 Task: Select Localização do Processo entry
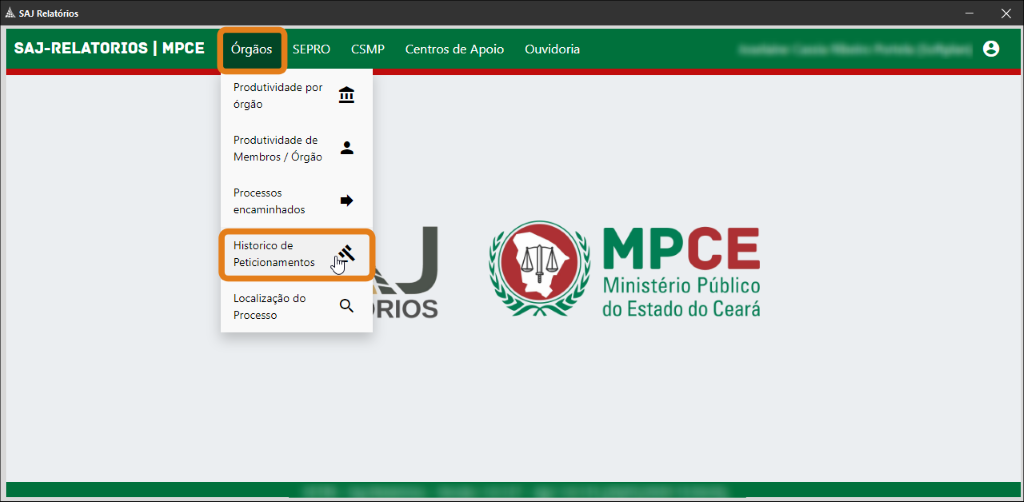point(296,306)
